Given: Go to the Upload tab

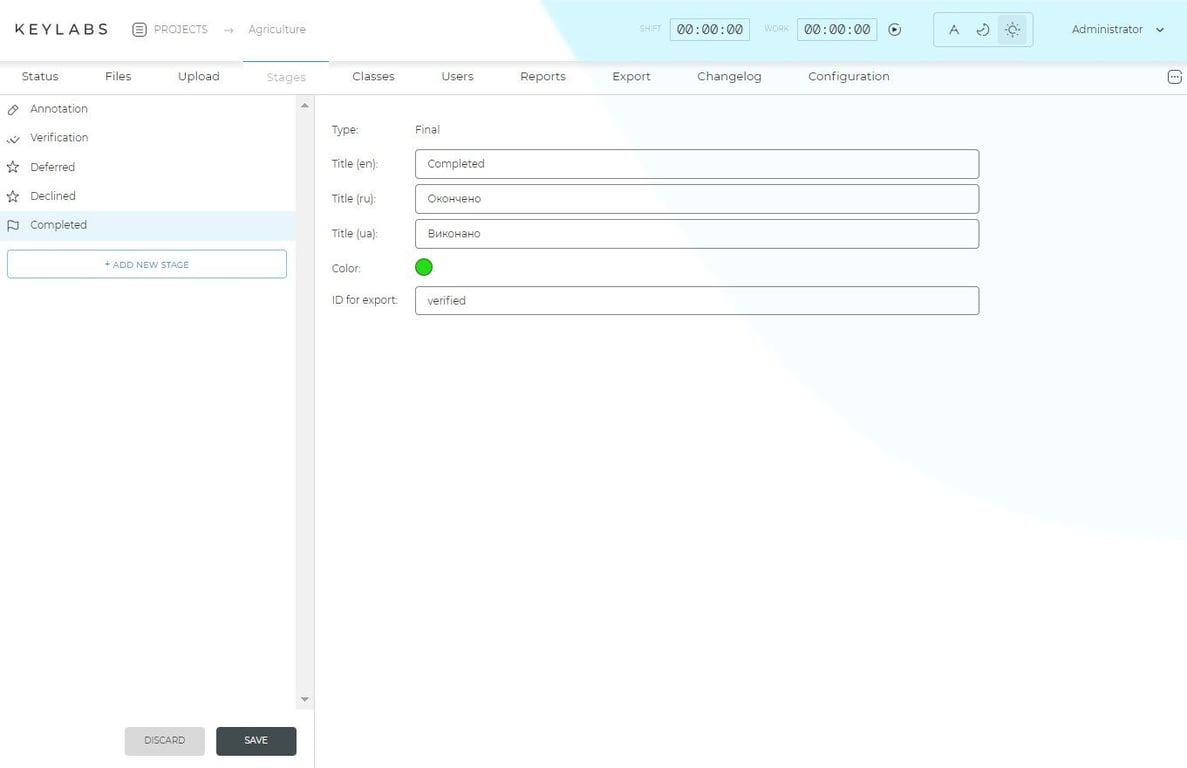Looking at the screenshot, I should click(x=198, y=76).
